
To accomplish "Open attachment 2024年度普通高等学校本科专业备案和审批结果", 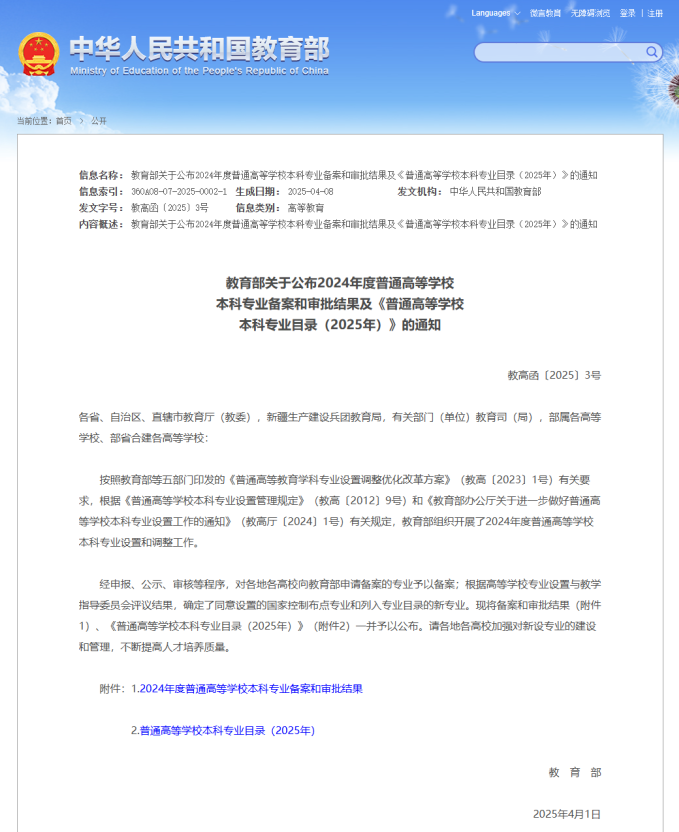I will click(251, 689).
